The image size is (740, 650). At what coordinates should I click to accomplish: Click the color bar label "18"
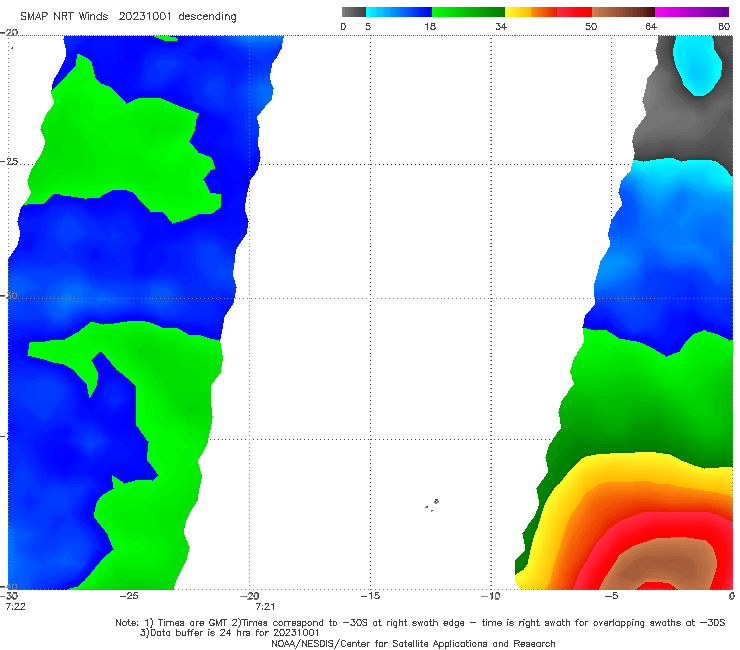coord(430,26)
